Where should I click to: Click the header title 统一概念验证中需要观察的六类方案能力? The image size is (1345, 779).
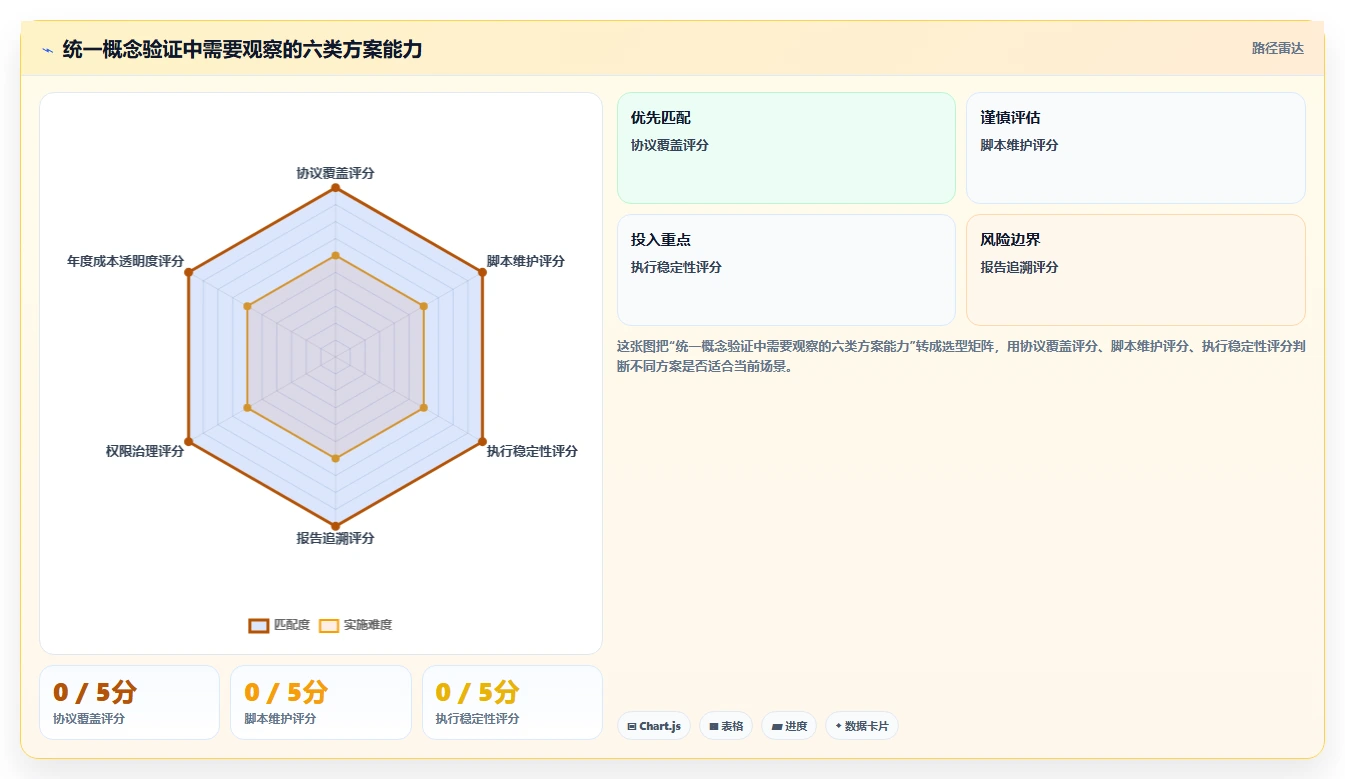pyautogui.click(x=242, y=48)
